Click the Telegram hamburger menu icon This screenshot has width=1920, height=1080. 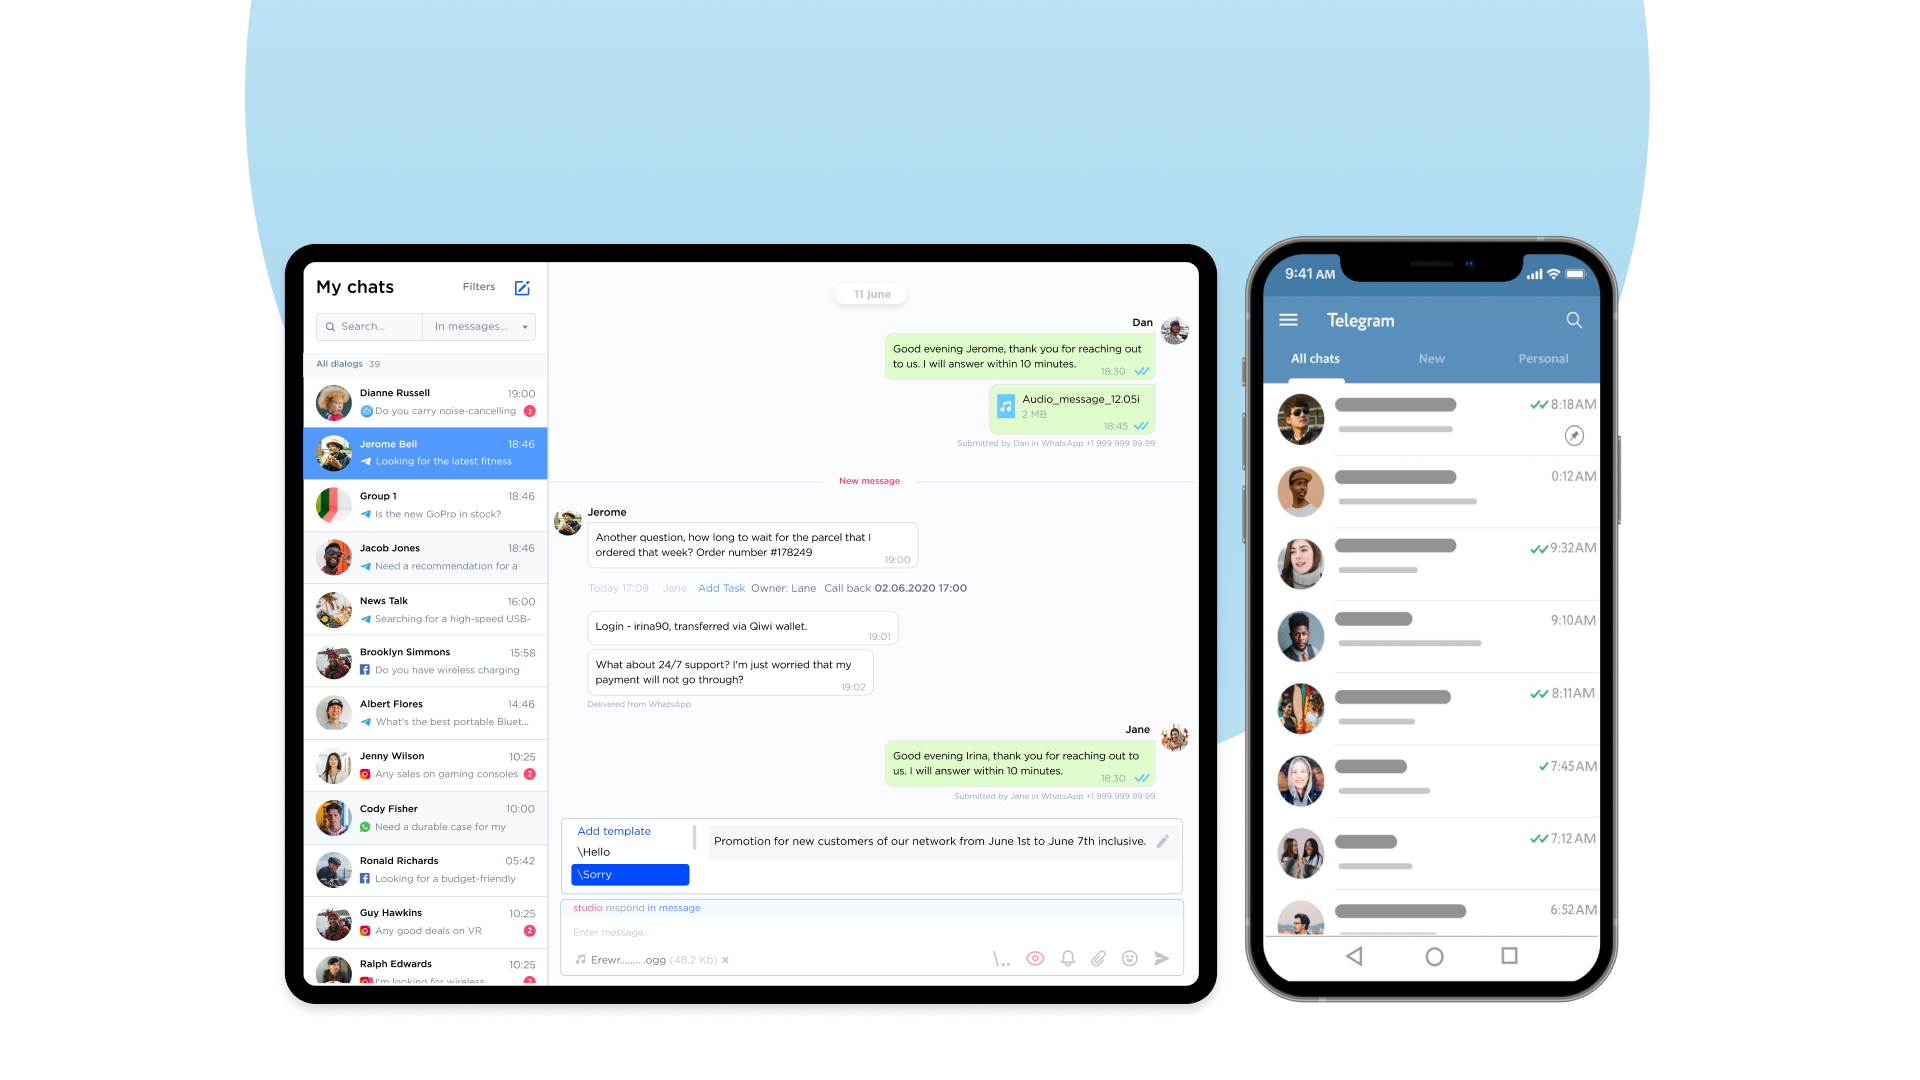tap(1288, 320)
